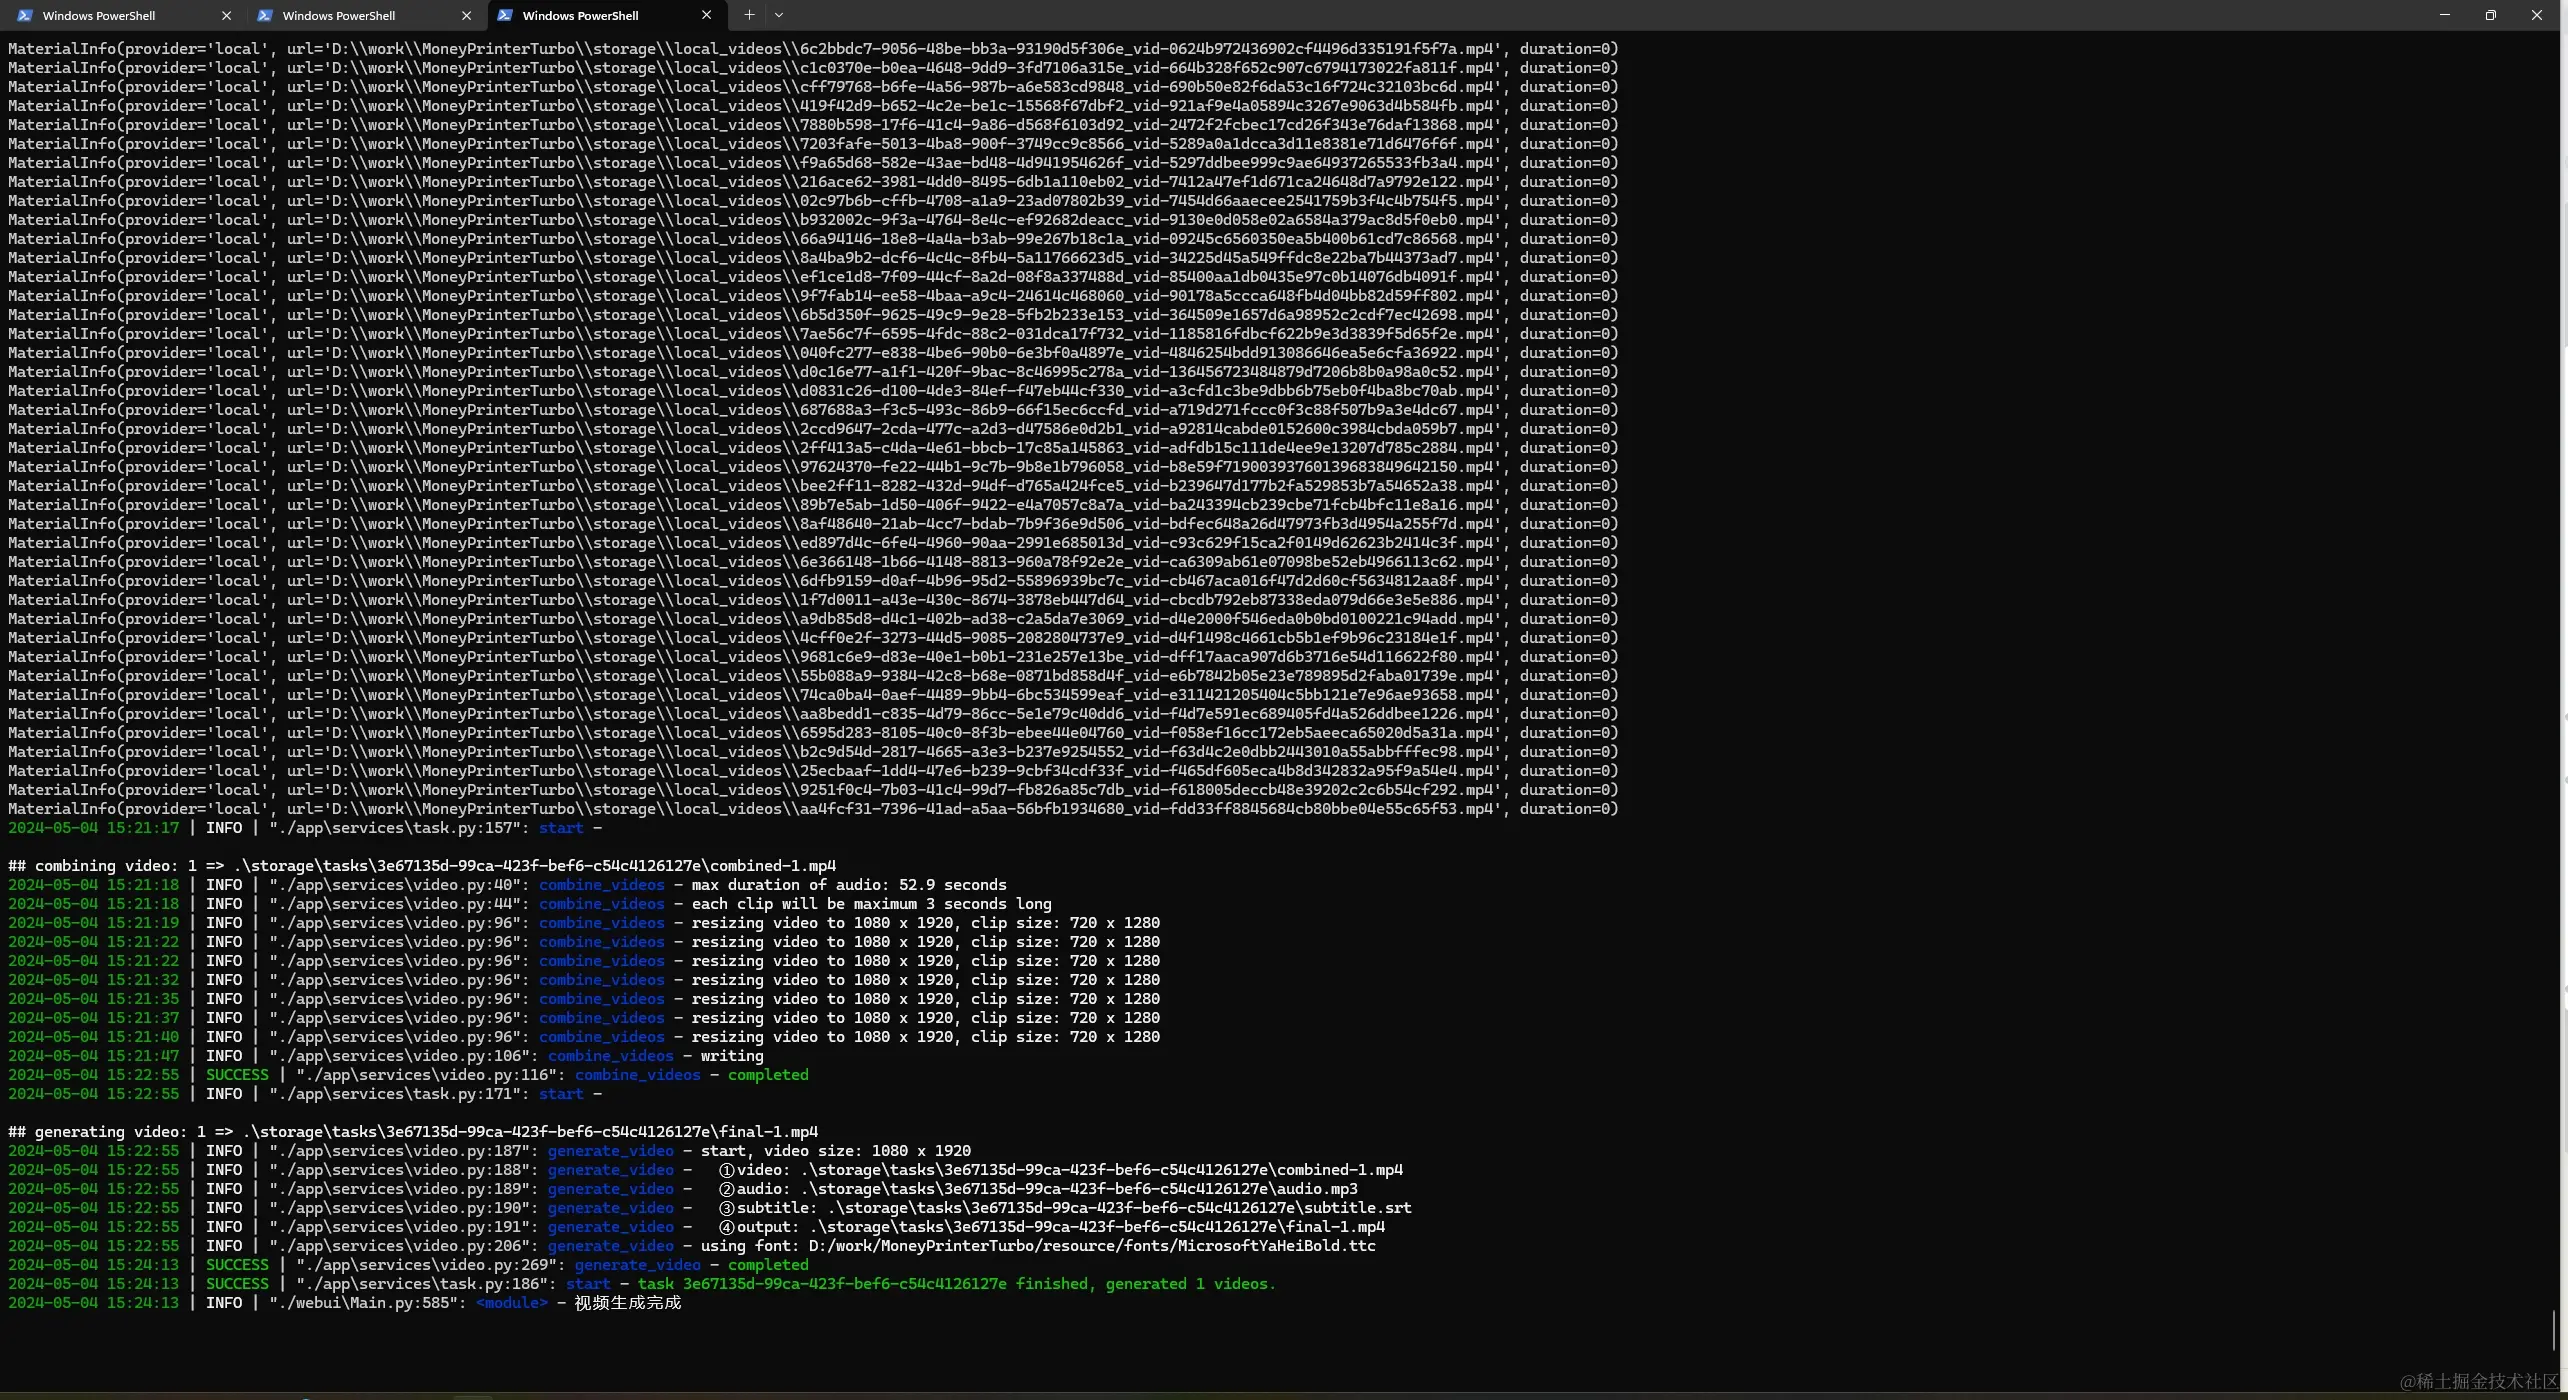Close the Windows Terminal window
The width and height of the screenshot is (2568, 1400).
click(x=2536, y=15)
